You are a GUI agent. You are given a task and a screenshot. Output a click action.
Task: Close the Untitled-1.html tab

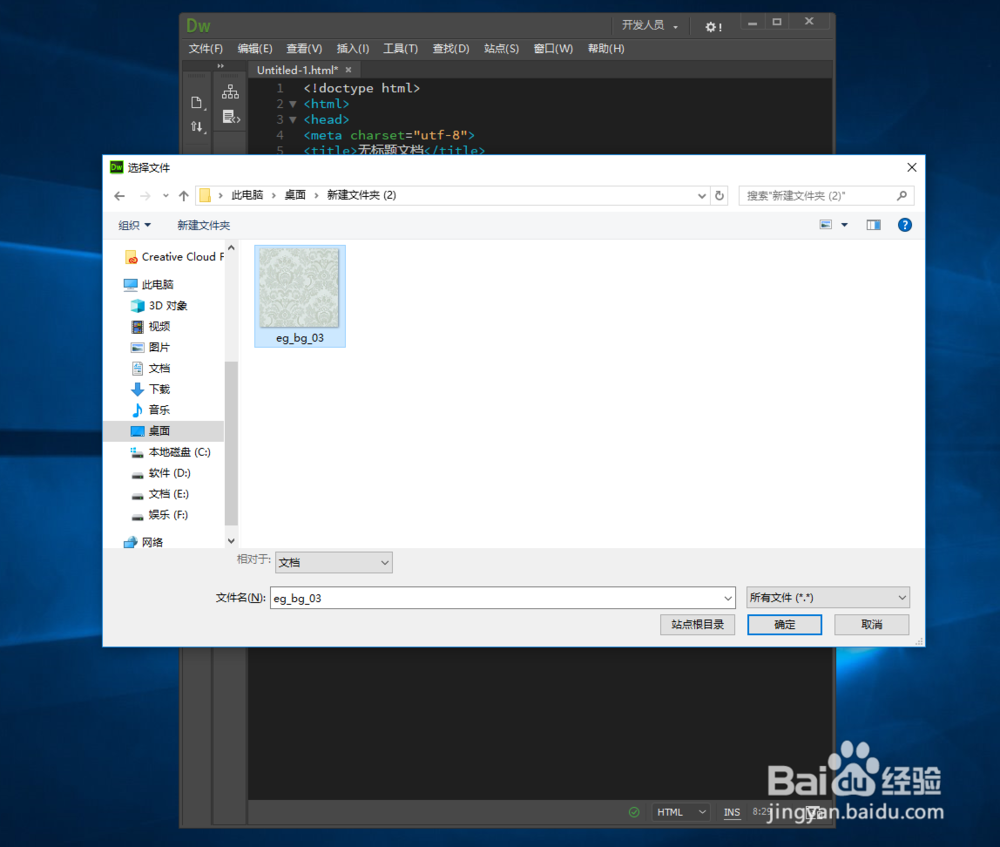click(348, 70)
